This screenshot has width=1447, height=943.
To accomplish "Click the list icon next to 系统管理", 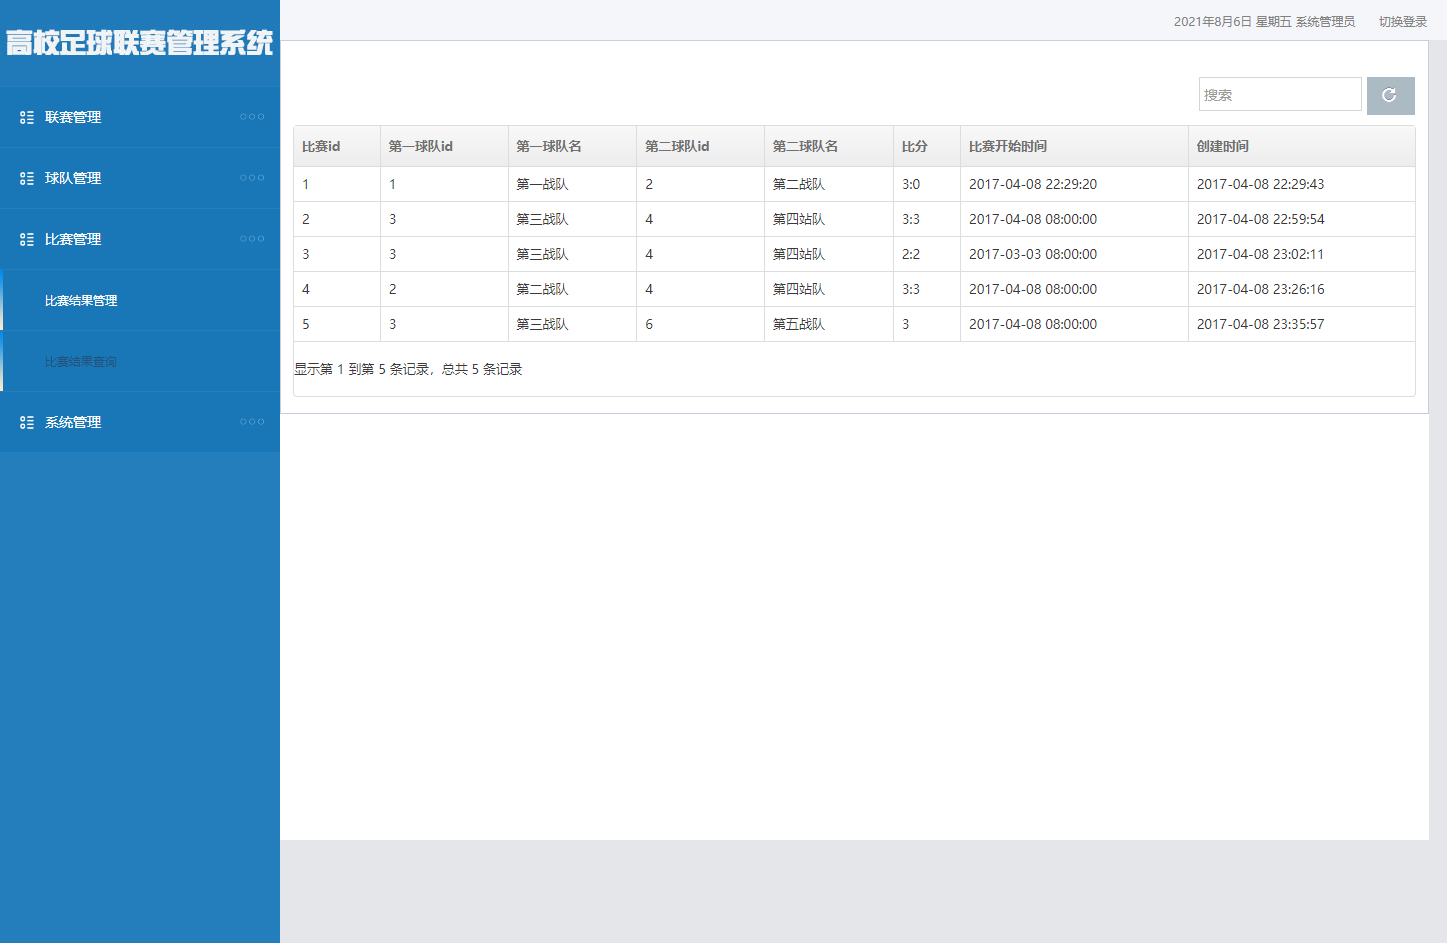I will pyautogui.click(x=27, y=423).
